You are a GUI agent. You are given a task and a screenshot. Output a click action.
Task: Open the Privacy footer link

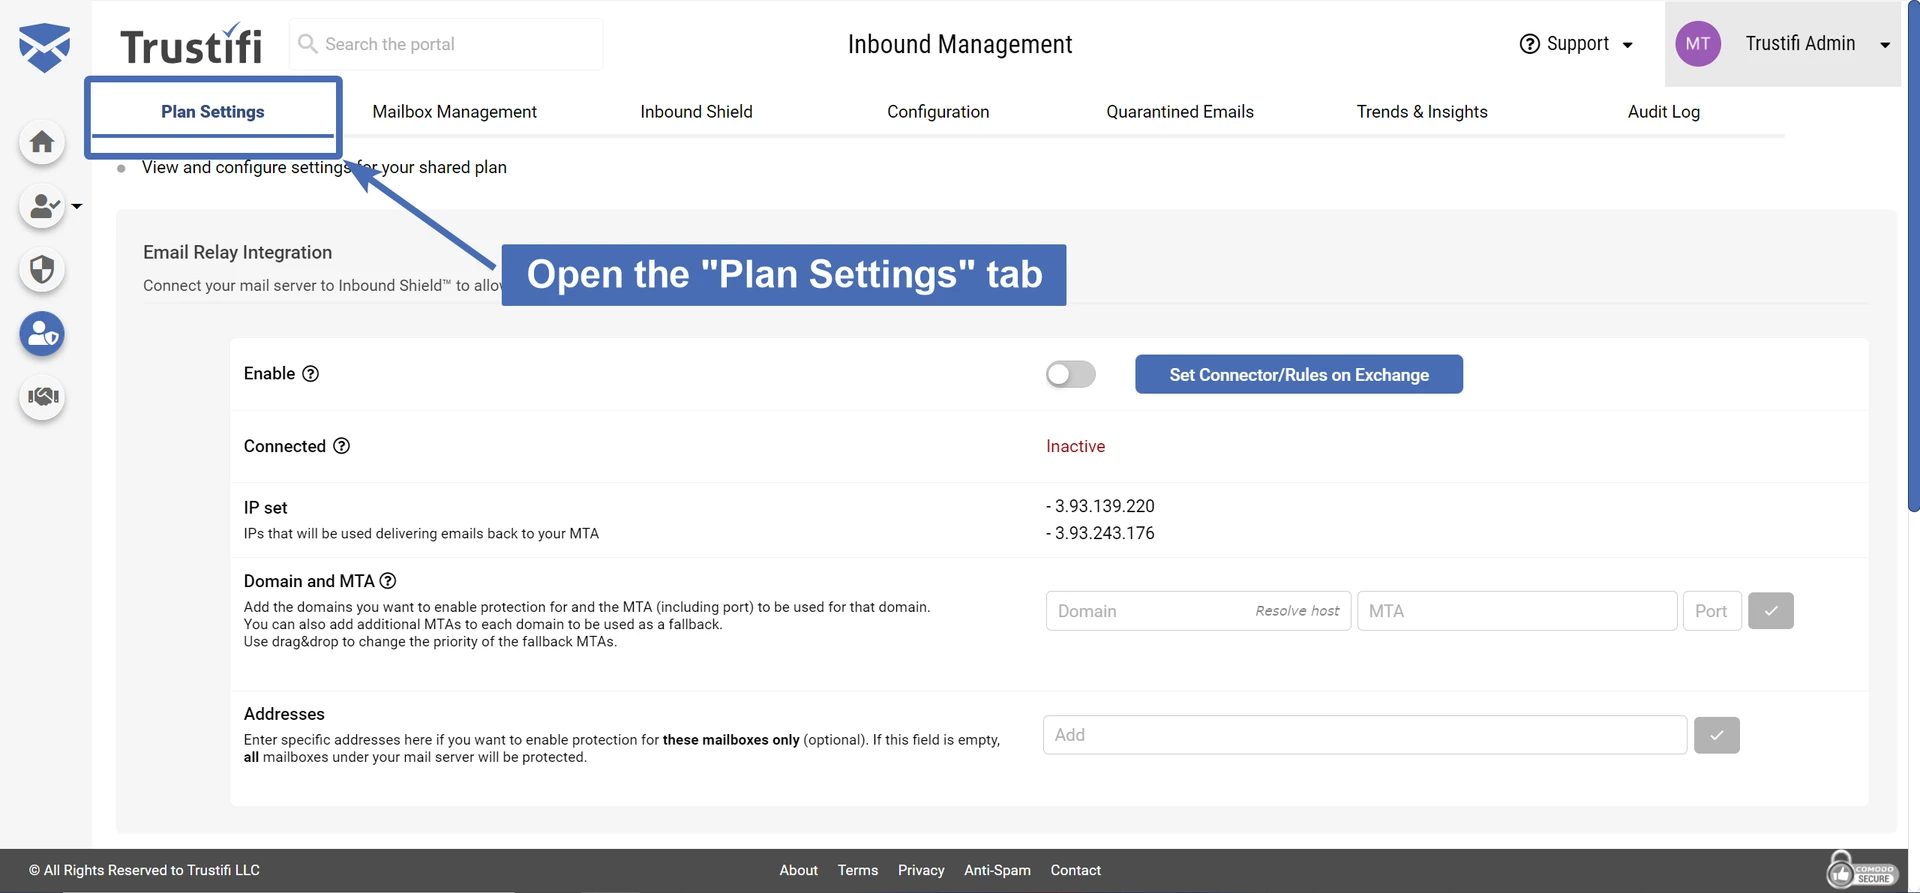click(921, 870)
